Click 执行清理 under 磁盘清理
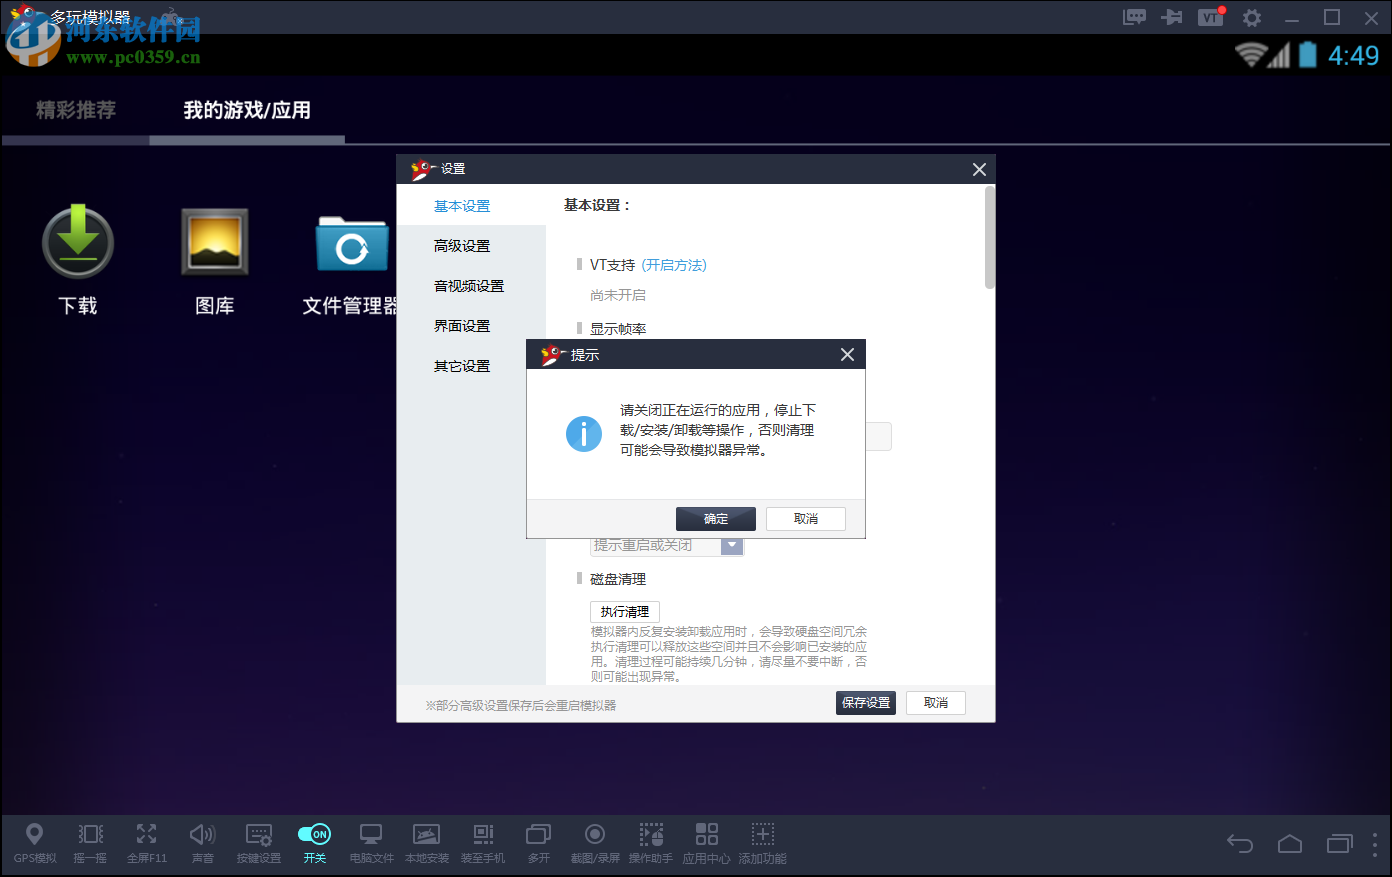This screenshot has width=1392, height=877. coord(624,611)
